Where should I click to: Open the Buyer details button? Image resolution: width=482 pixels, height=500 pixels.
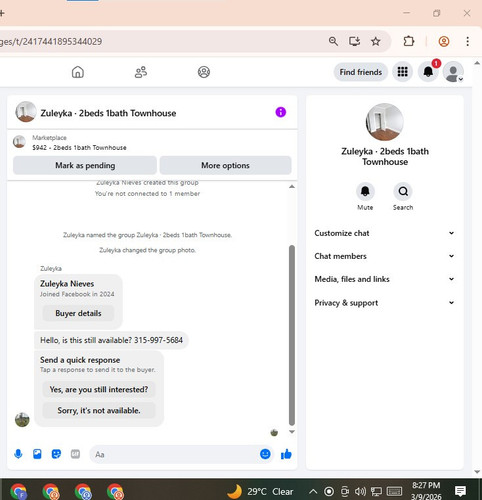[x=78, y=313]
